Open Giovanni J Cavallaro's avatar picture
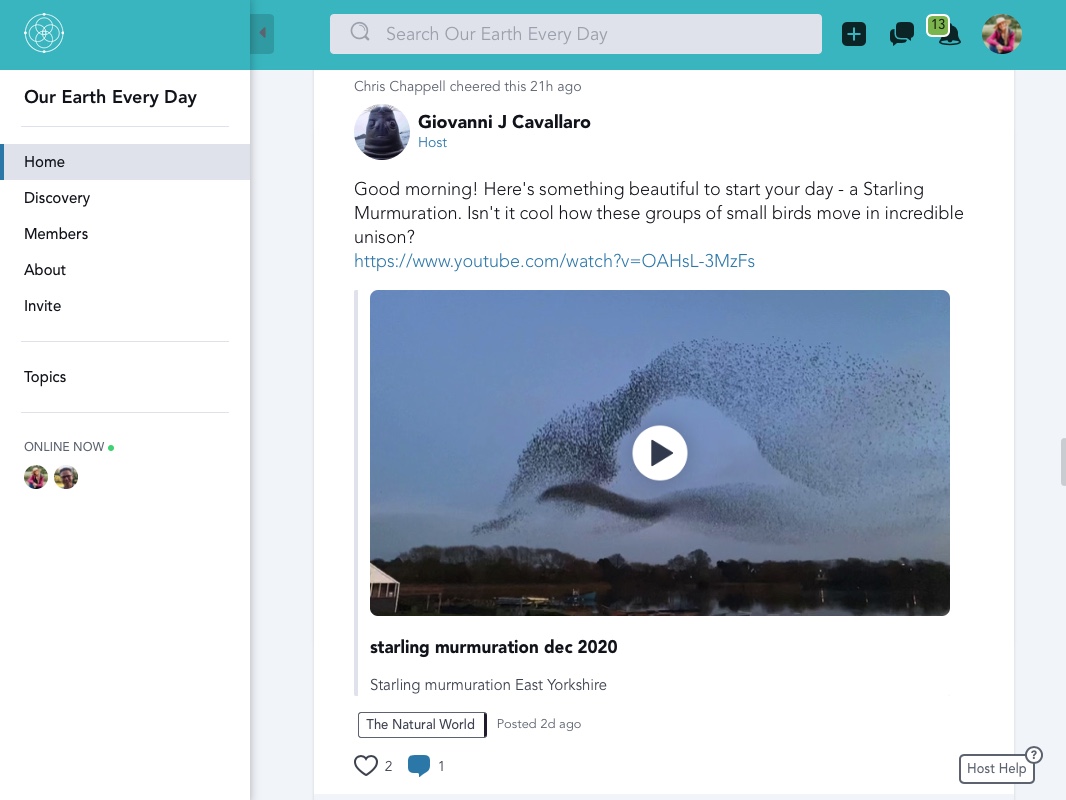Viewport: 1066px width, 800px height. pyautogui.click(x=382, y=132)
